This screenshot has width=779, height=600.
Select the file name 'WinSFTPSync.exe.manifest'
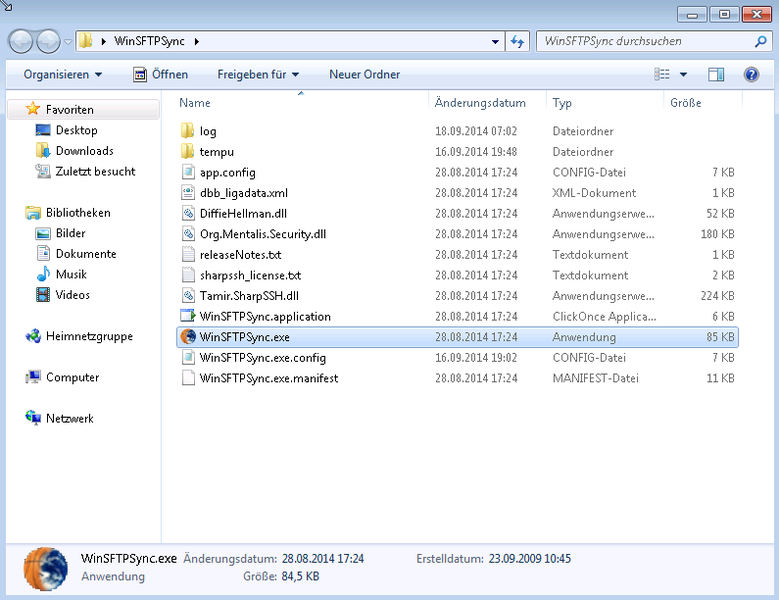(x=269, y=378)
